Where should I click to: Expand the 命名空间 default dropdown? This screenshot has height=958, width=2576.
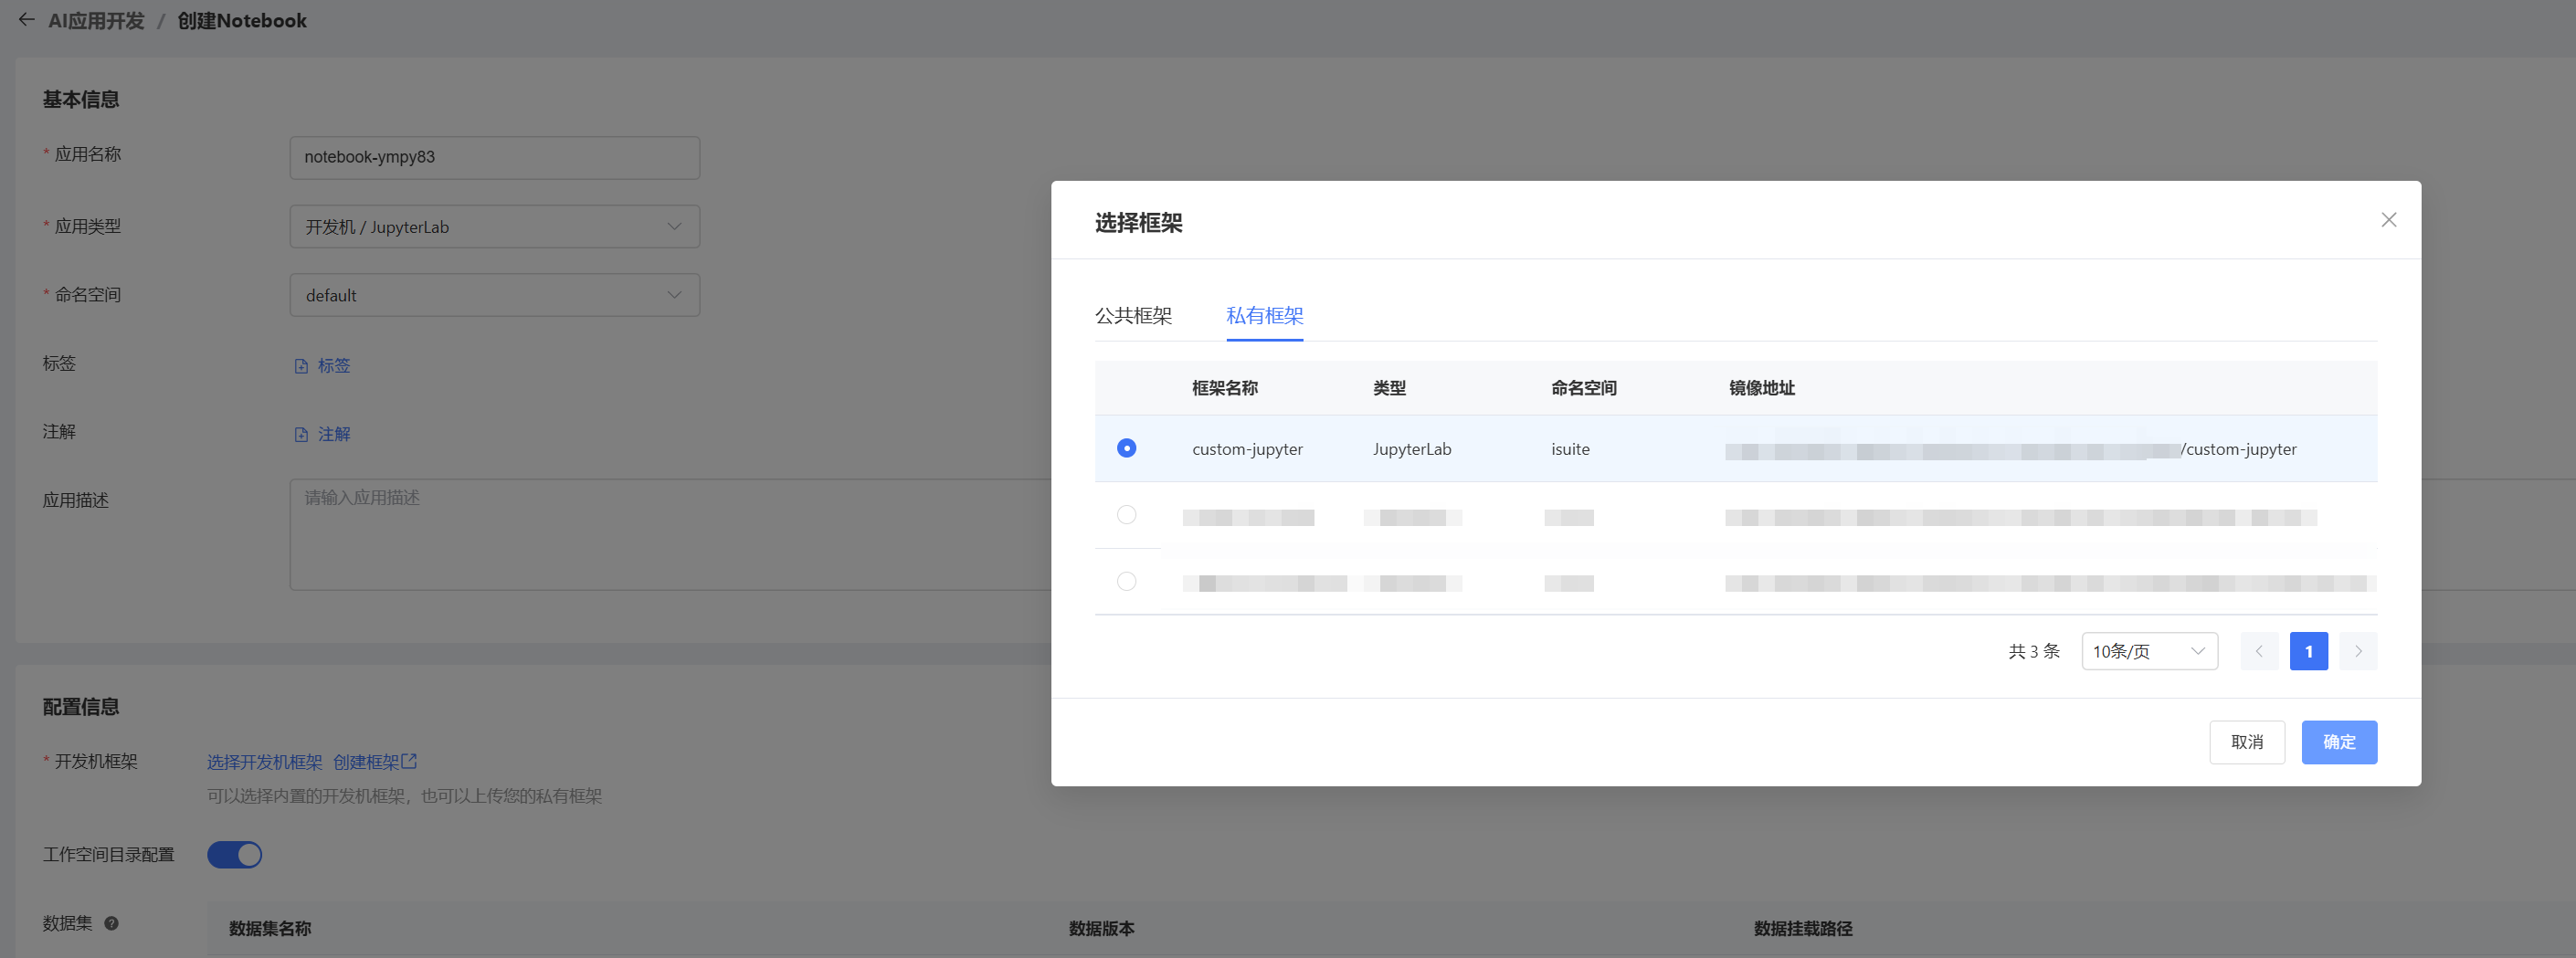[494, 295]
